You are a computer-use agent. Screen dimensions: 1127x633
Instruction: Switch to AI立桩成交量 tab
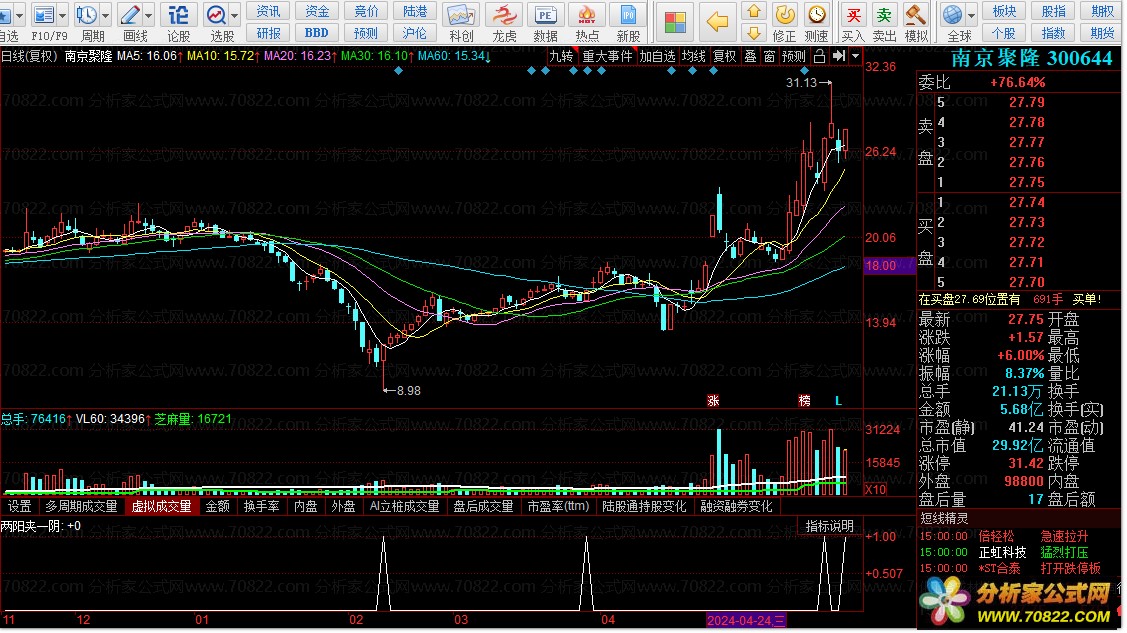pos(404,507)
